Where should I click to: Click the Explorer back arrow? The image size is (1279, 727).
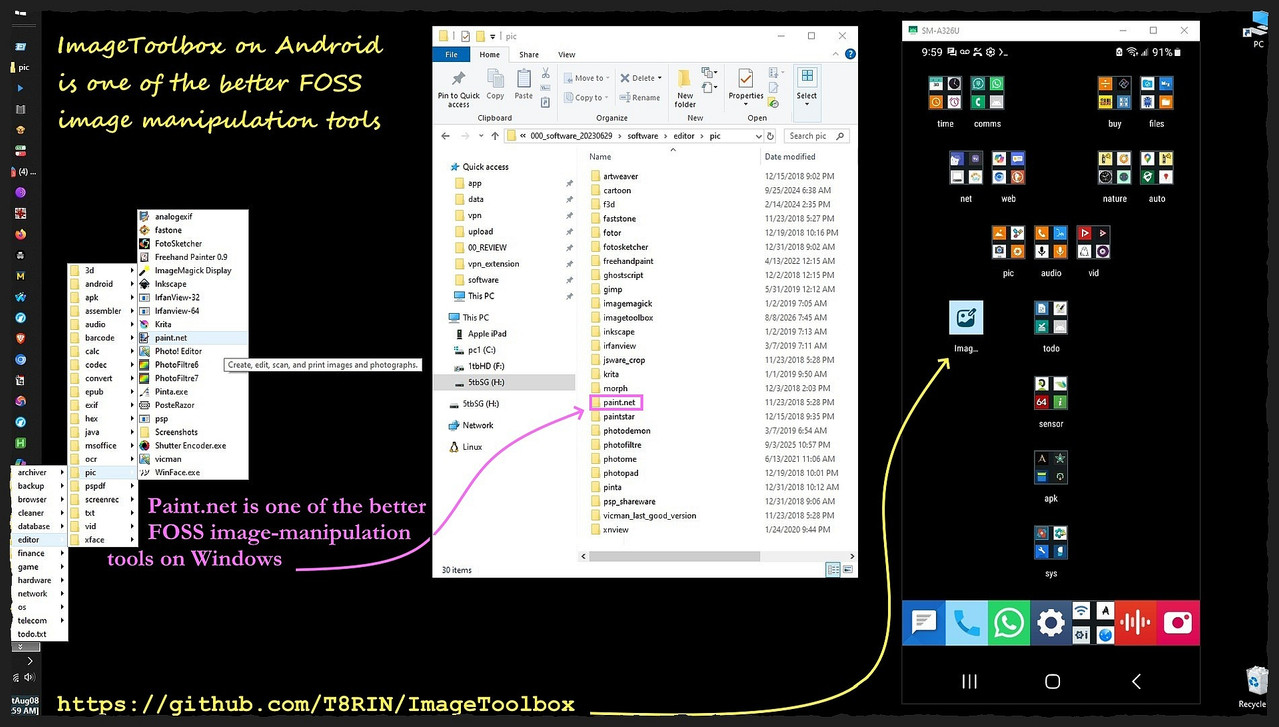point(446,136)
